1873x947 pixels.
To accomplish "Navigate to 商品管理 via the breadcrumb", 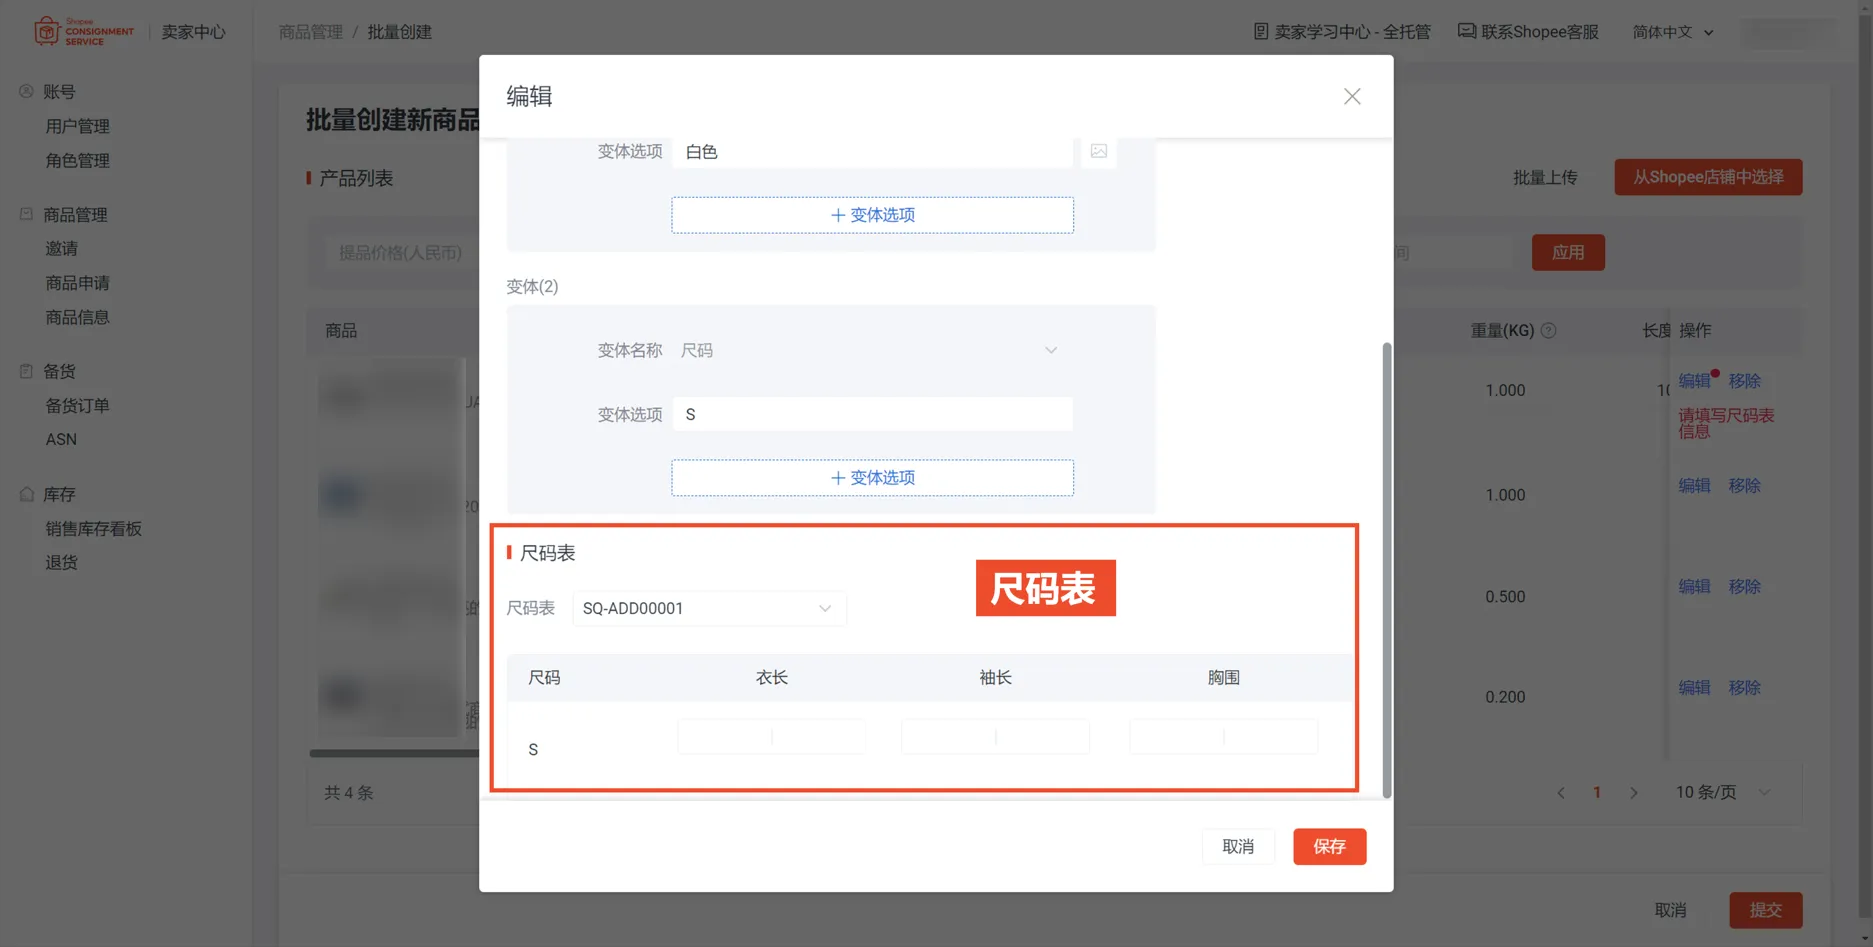I will [x=311, y=31].
